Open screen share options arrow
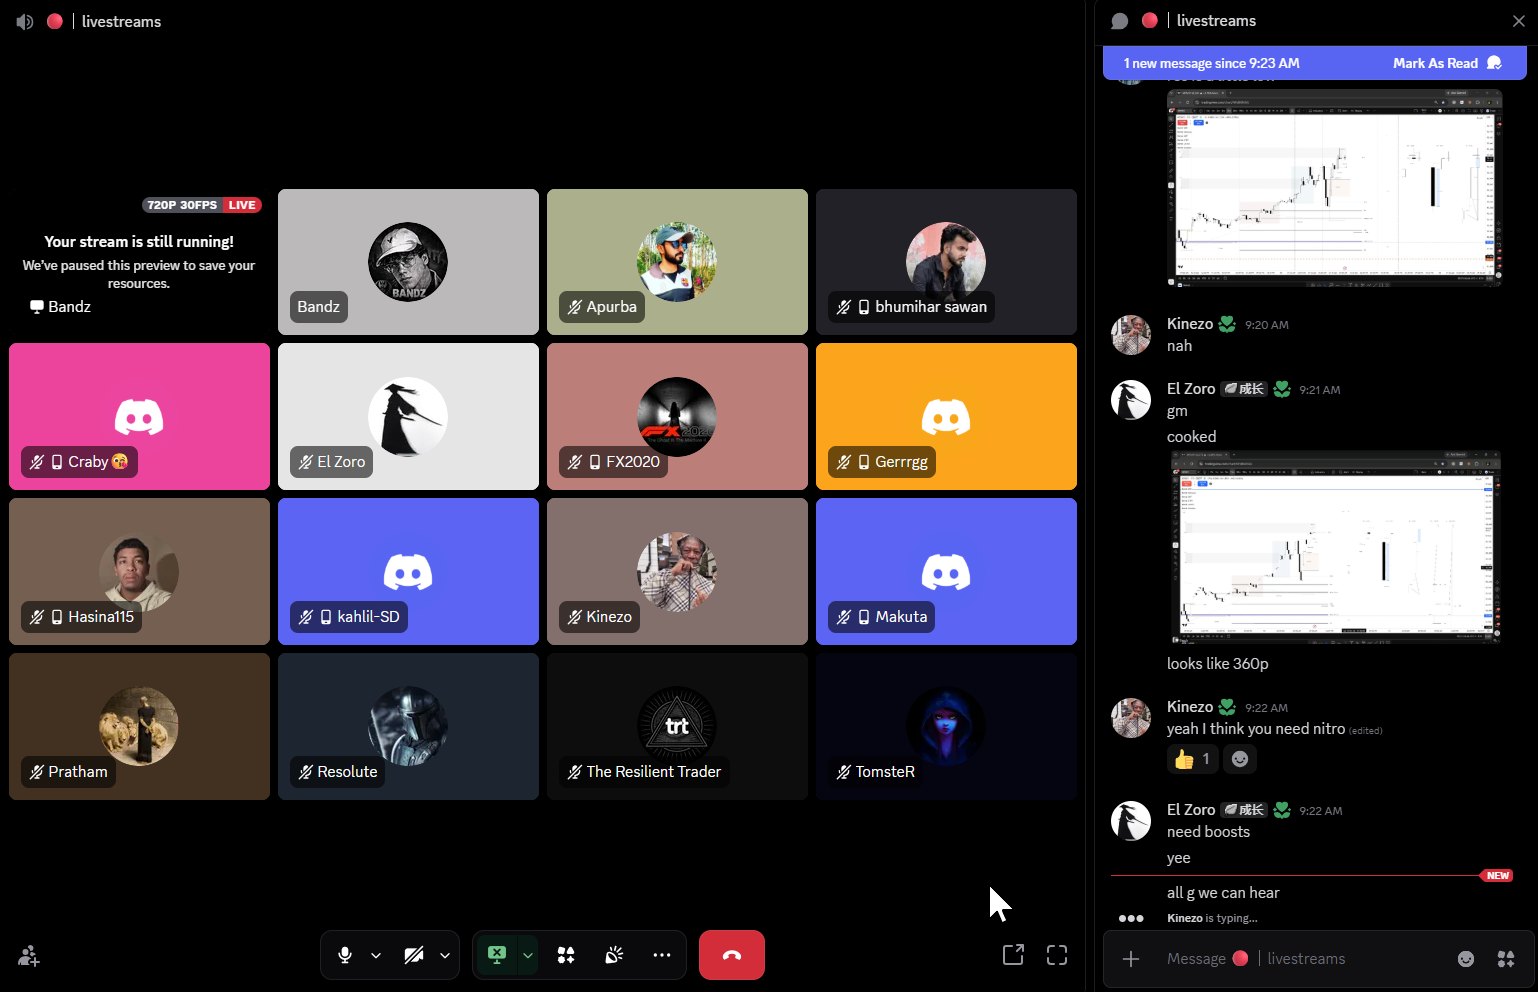 (527, 955)
